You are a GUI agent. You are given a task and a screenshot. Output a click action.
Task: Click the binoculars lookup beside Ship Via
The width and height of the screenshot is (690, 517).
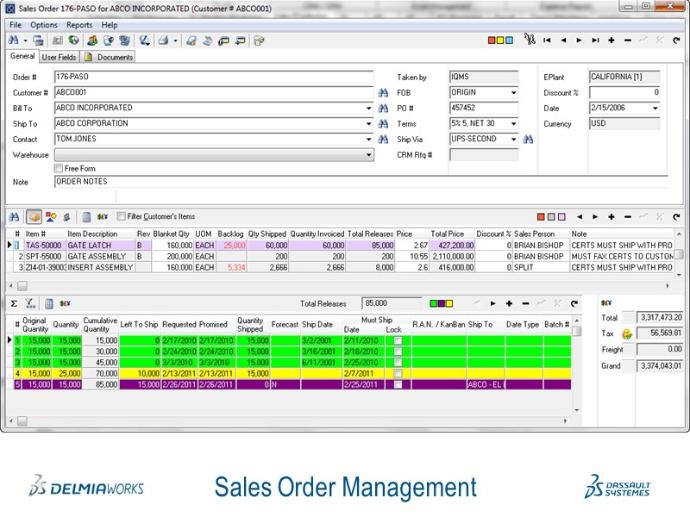pos(528,140)
